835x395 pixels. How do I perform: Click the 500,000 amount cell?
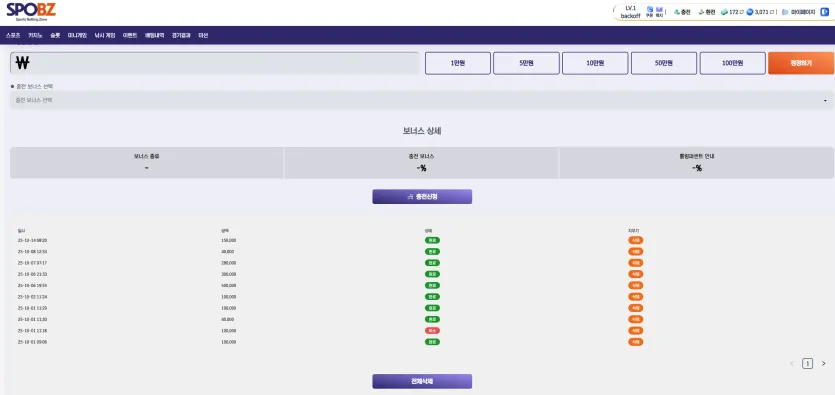pyautogui.click(x=228, y=285)
